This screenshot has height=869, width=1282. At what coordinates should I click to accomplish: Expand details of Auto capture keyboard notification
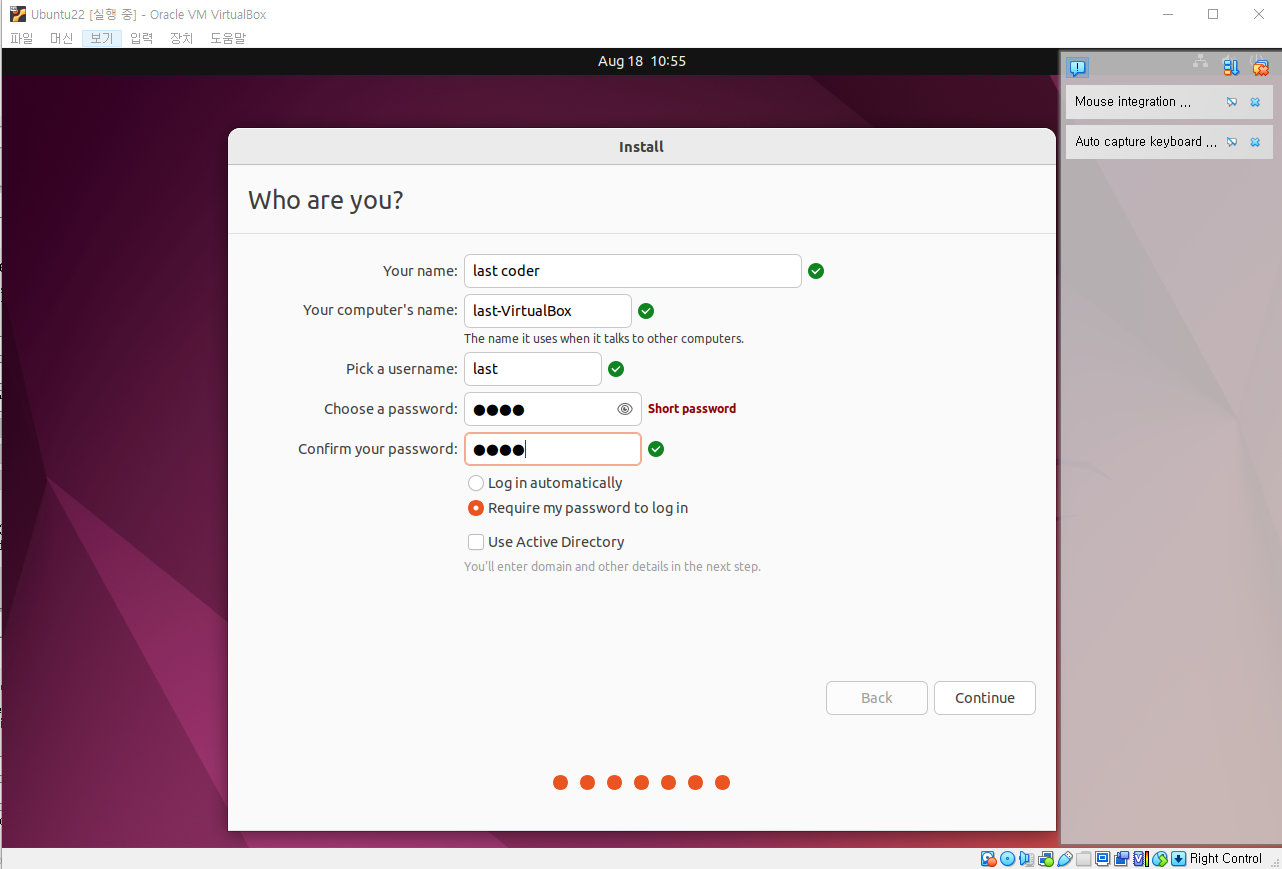coord(1232,142)
